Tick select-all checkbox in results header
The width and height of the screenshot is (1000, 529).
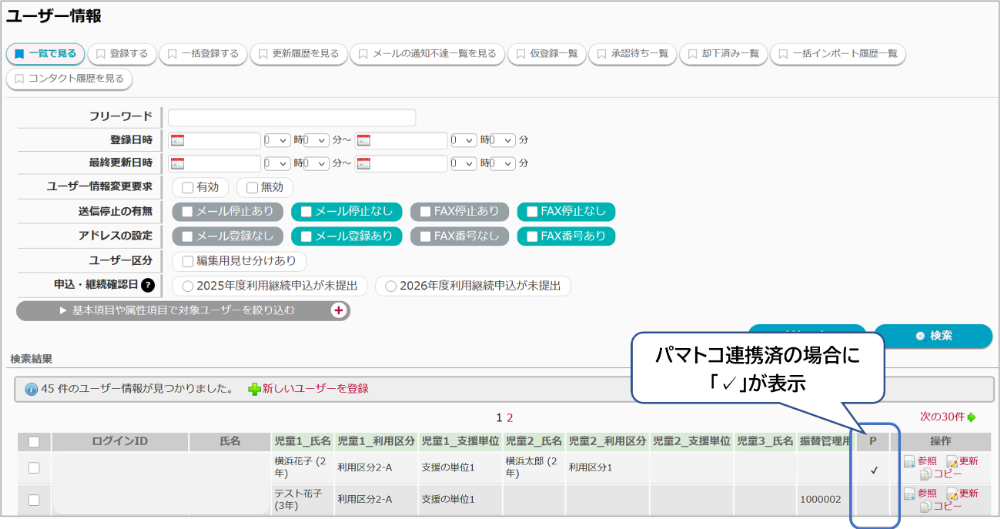34,441
